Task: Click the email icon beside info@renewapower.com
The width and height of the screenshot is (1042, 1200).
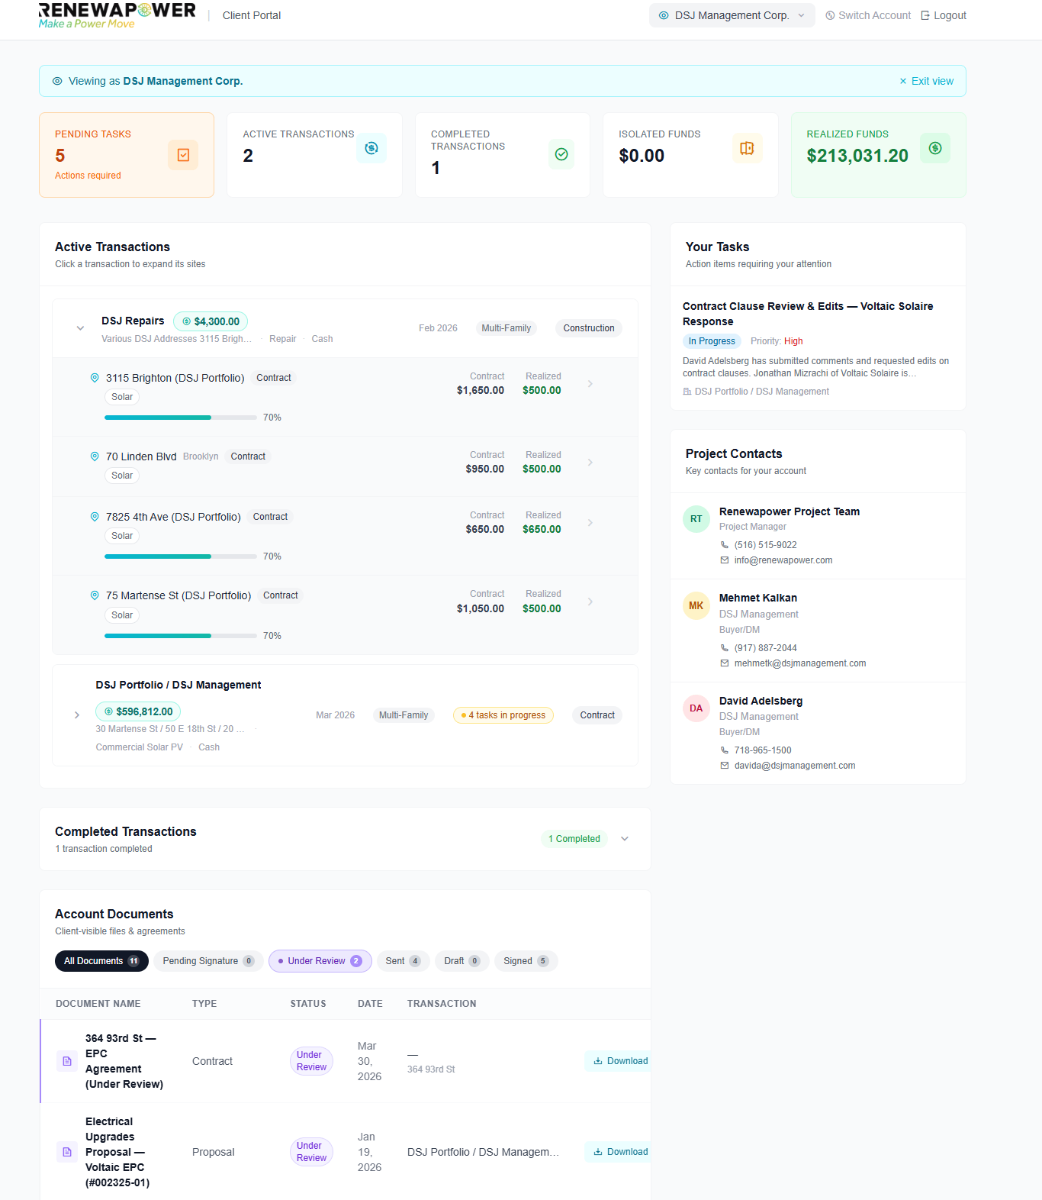Action: (723, 560)
